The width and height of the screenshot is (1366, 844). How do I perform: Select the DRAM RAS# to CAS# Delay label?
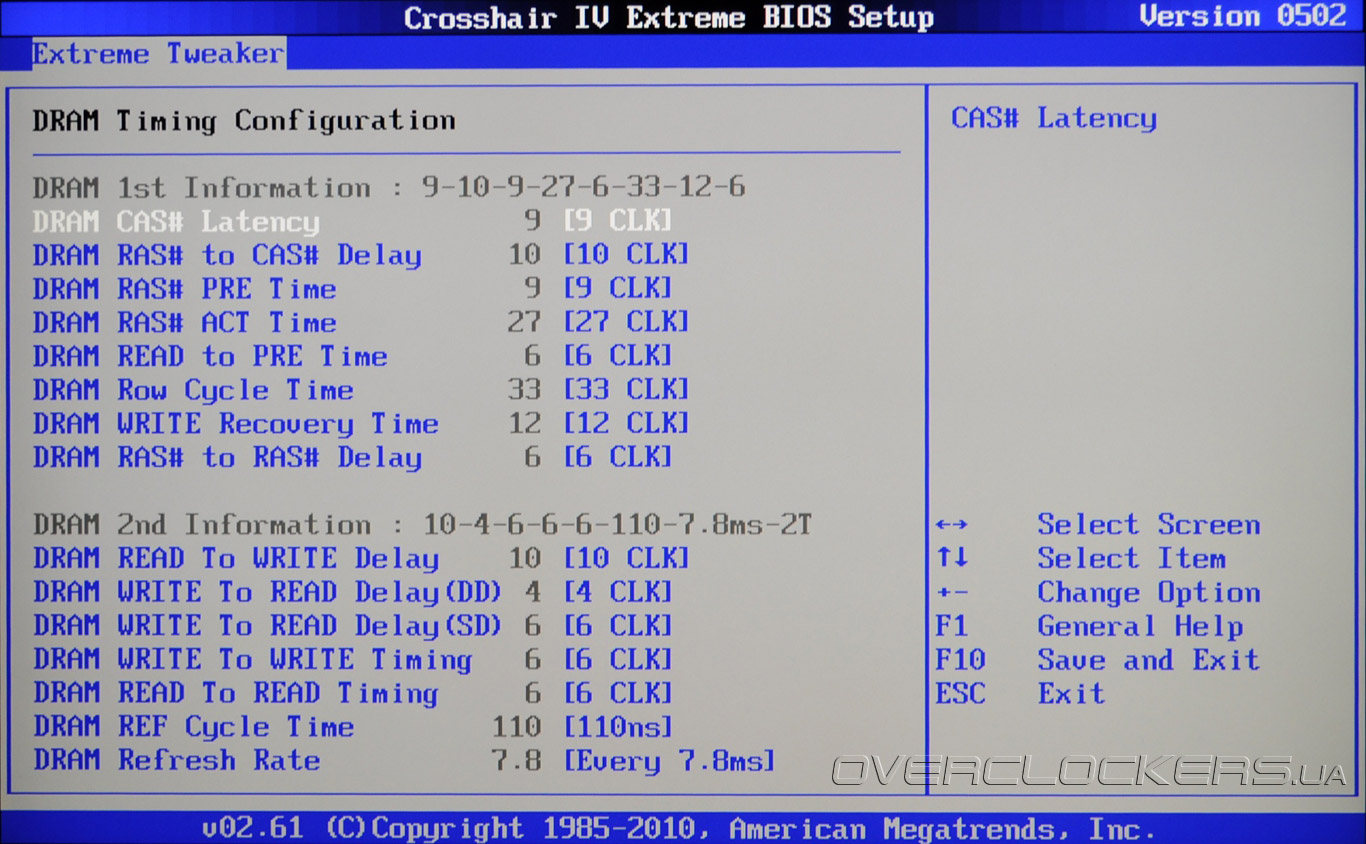click(x=227, y=255)
